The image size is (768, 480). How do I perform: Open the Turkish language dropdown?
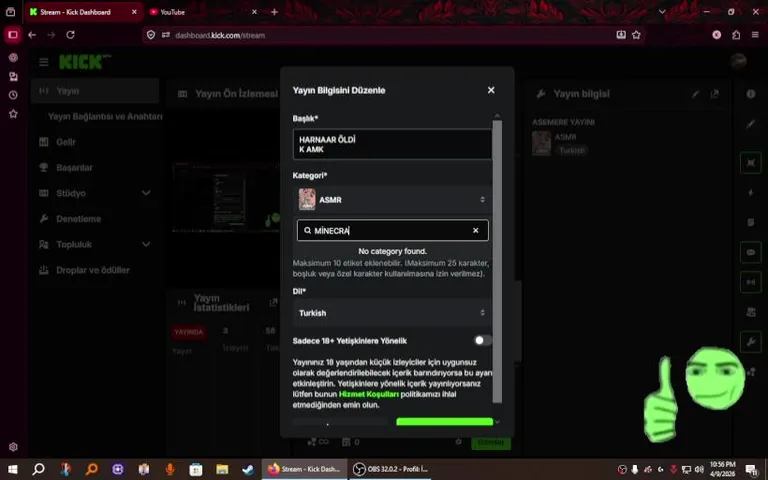[392, 312]
